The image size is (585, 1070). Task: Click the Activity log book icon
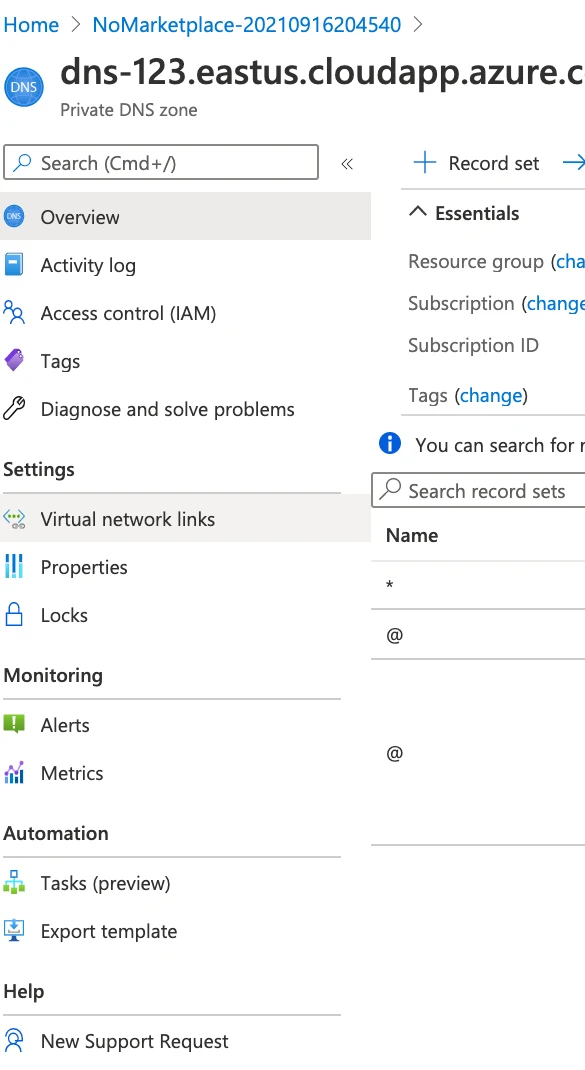click(x=14, y=265)
